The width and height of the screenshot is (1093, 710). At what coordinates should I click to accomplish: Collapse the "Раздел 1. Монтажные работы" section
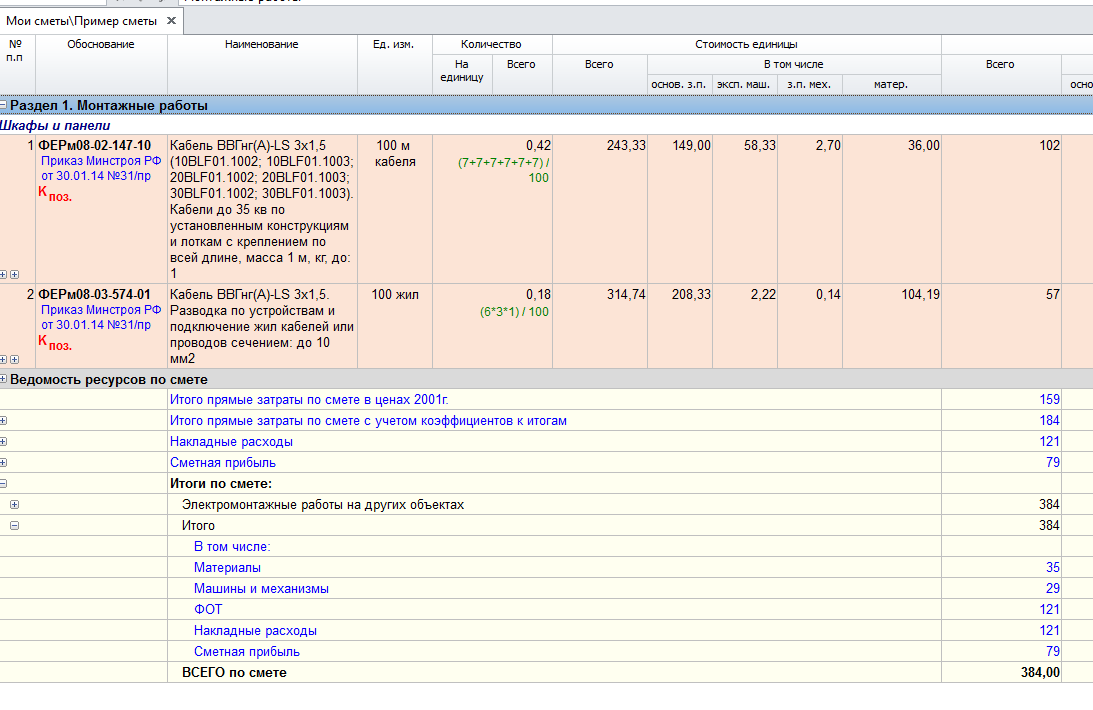4,105
